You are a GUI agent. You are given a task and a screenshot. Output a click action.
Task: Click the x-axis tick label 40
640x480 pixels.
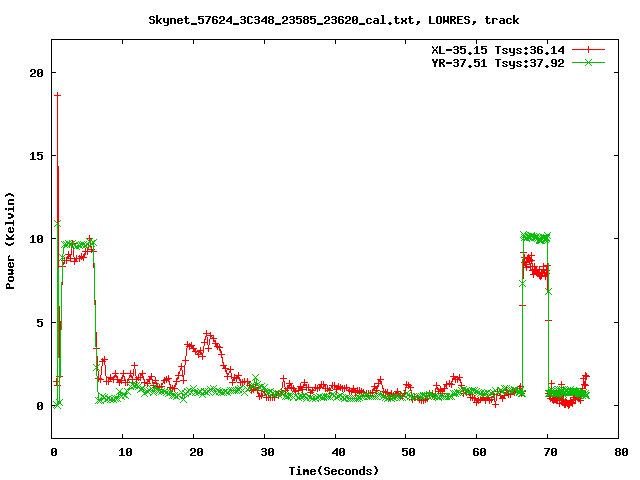[x=336, y=452]
